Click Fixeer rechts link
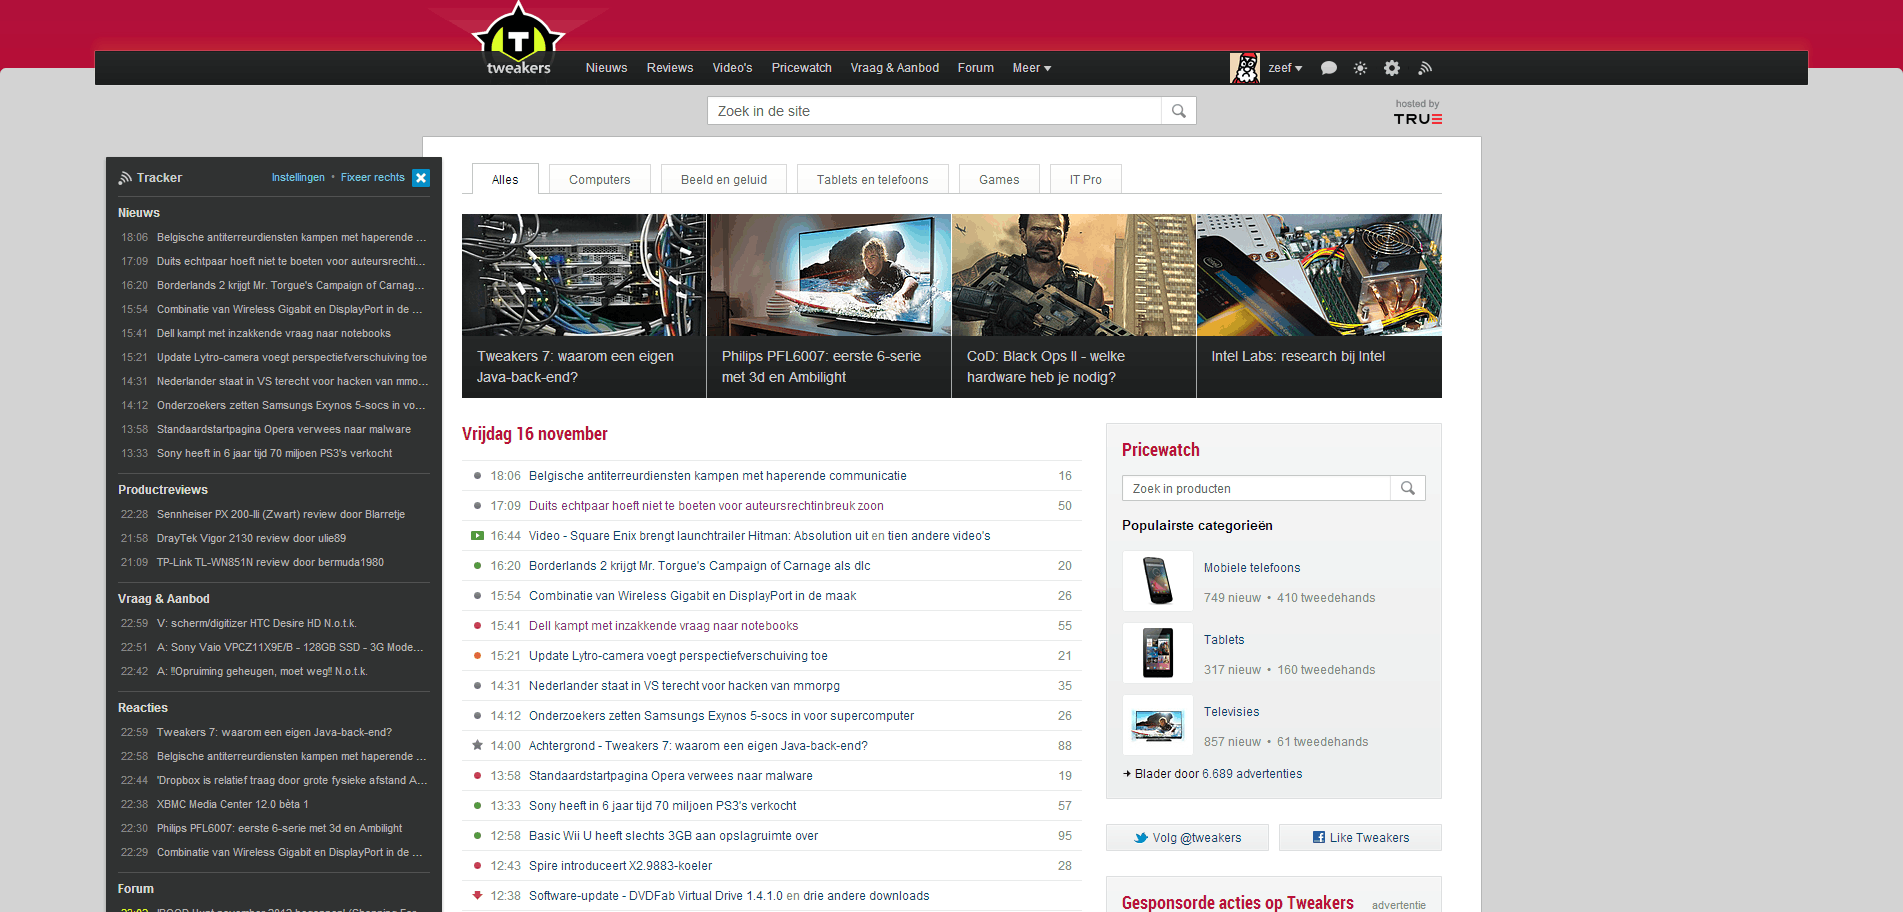The image size is (1903, 912). 373,177
